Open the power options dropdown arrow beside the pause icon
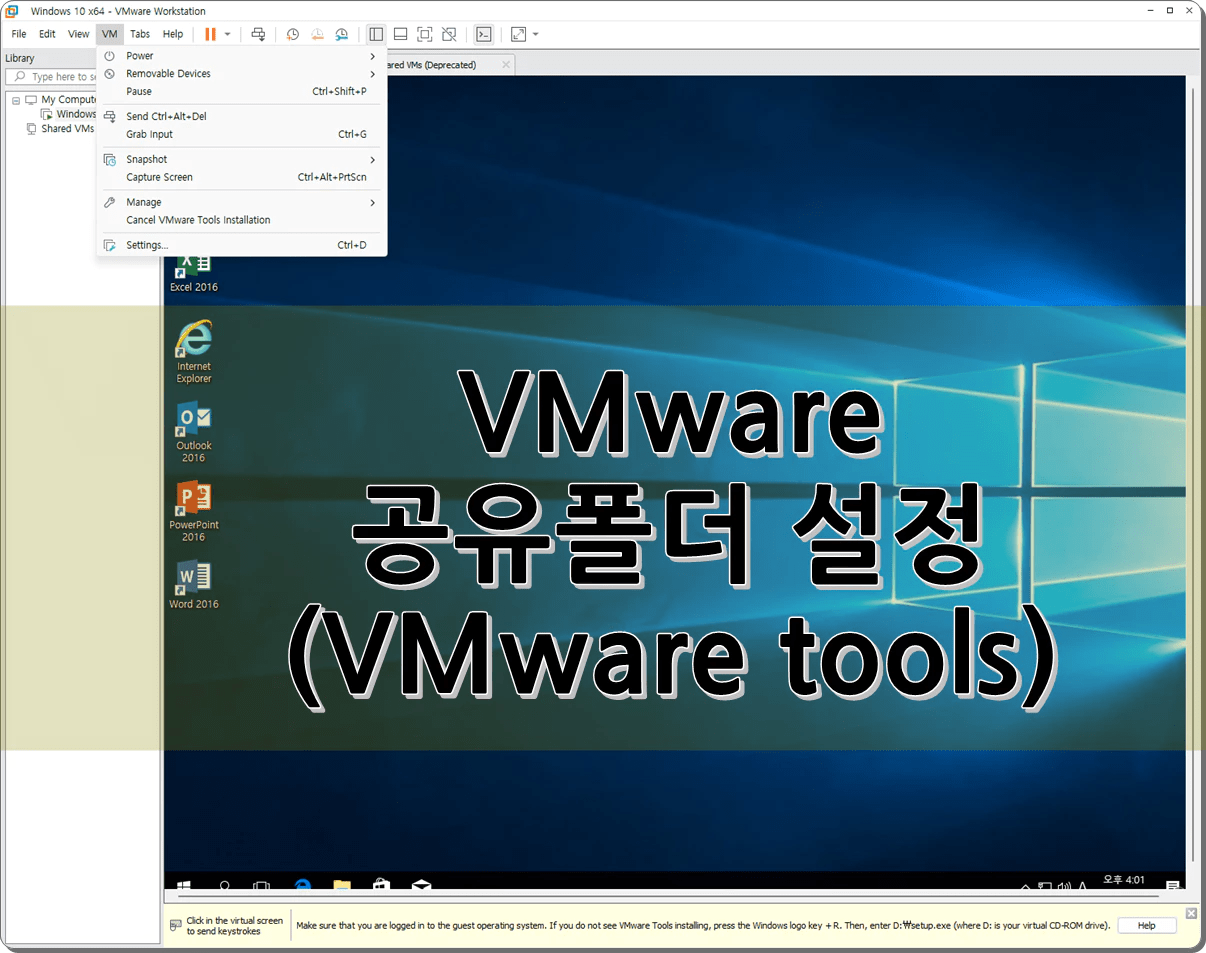This screenshot has width=1206, height=953. point(227,34)
